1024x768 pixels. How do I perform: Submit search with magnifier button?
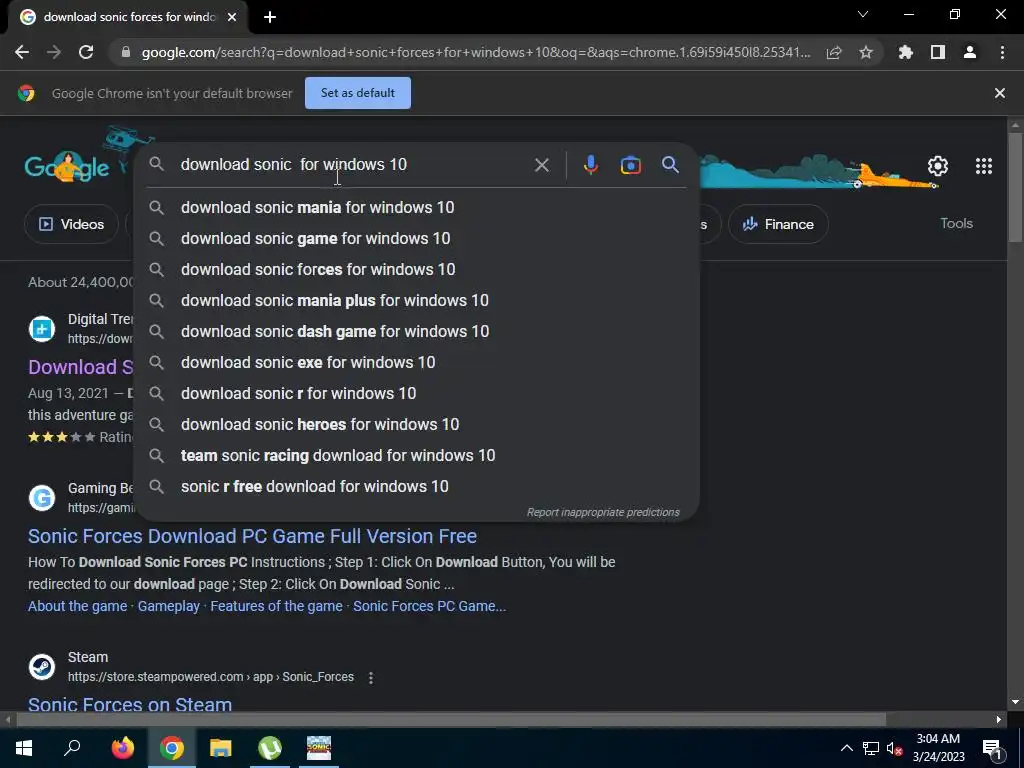point(670,165)
